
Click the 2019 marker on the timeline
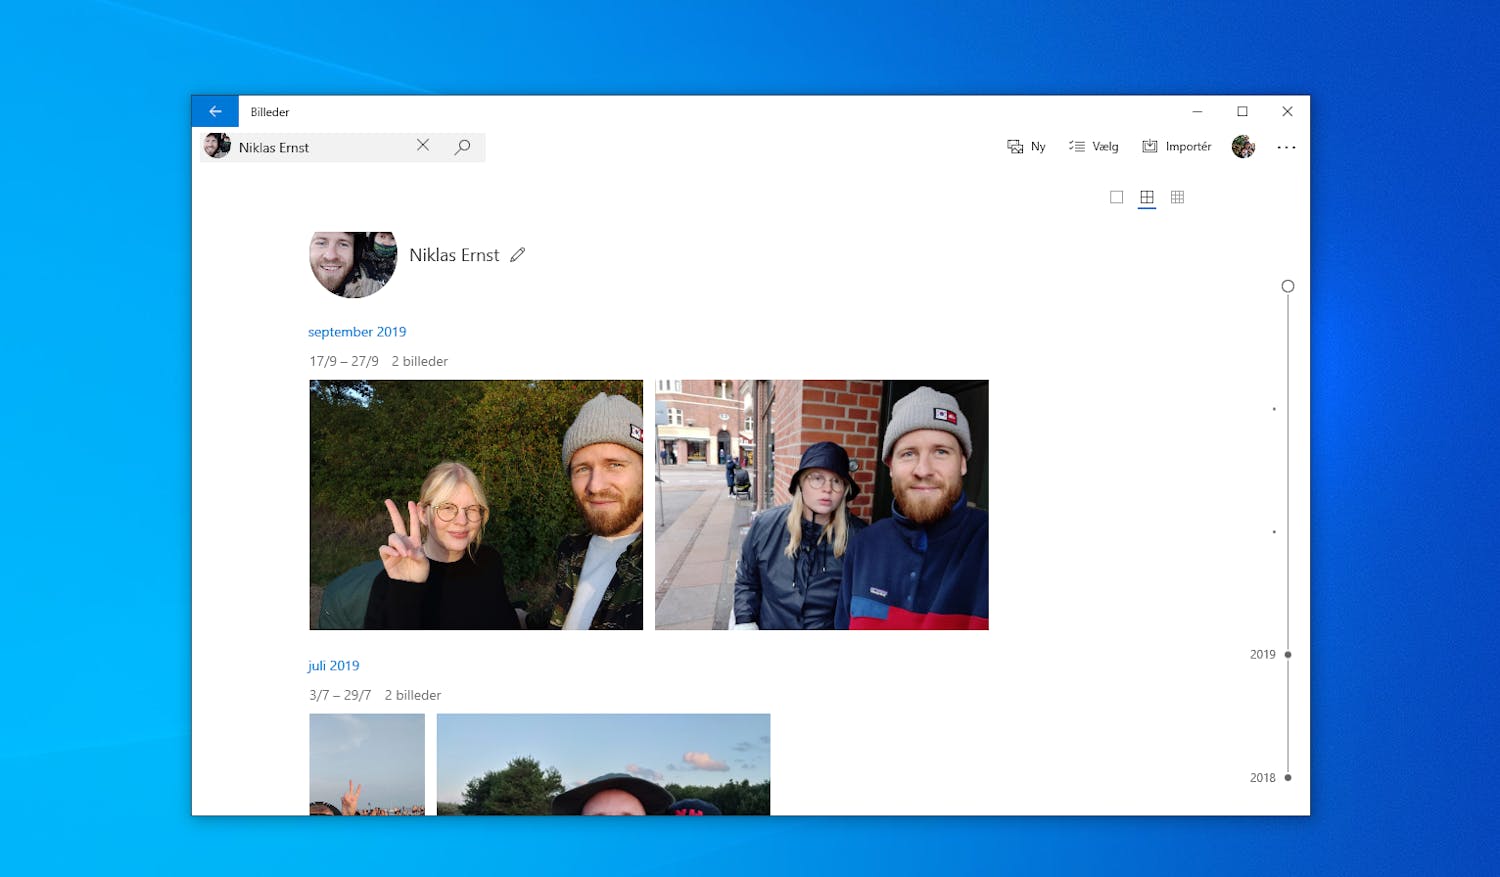click(1287, 654)
